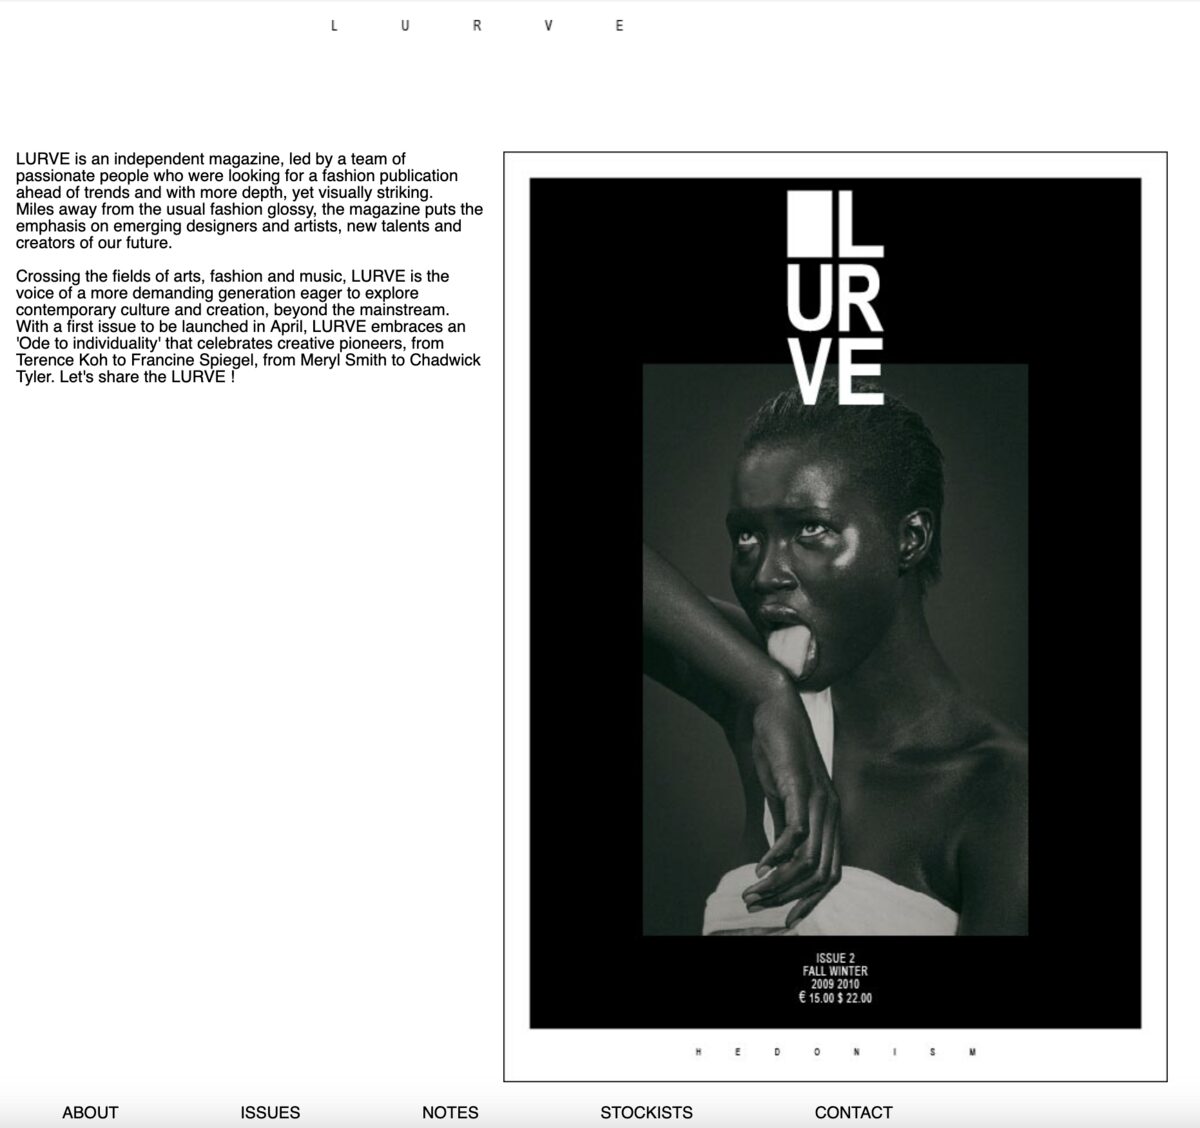Click the large LURVE title on cover
The width and height of the screenshot is (1200, 1128).
[x=835, y=298]
